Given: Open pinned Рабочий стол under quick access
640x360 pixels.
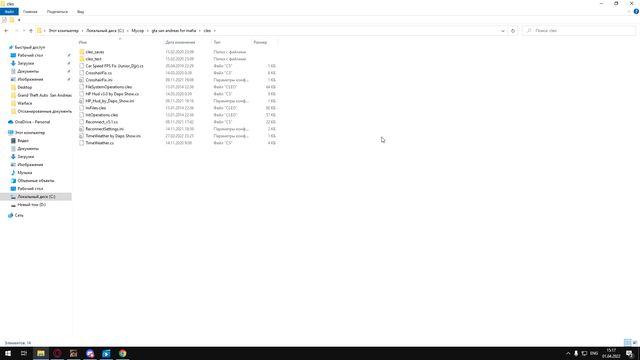Looking at the screenshot, I should 30,55.
